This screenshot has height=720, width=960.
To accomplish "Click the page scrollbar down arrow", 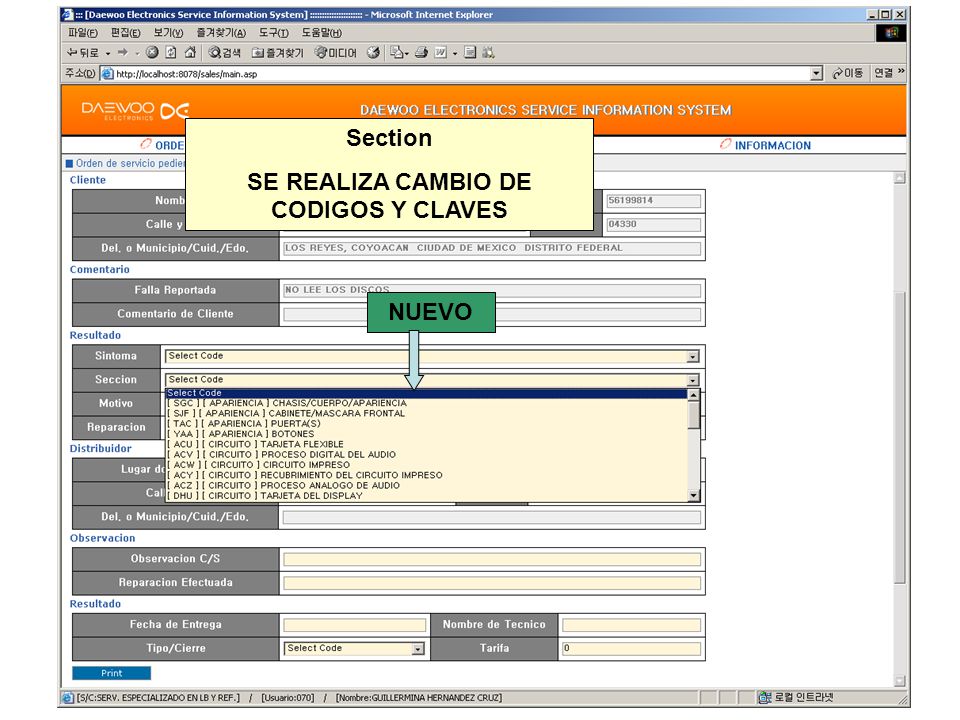I will pos(899,681).
